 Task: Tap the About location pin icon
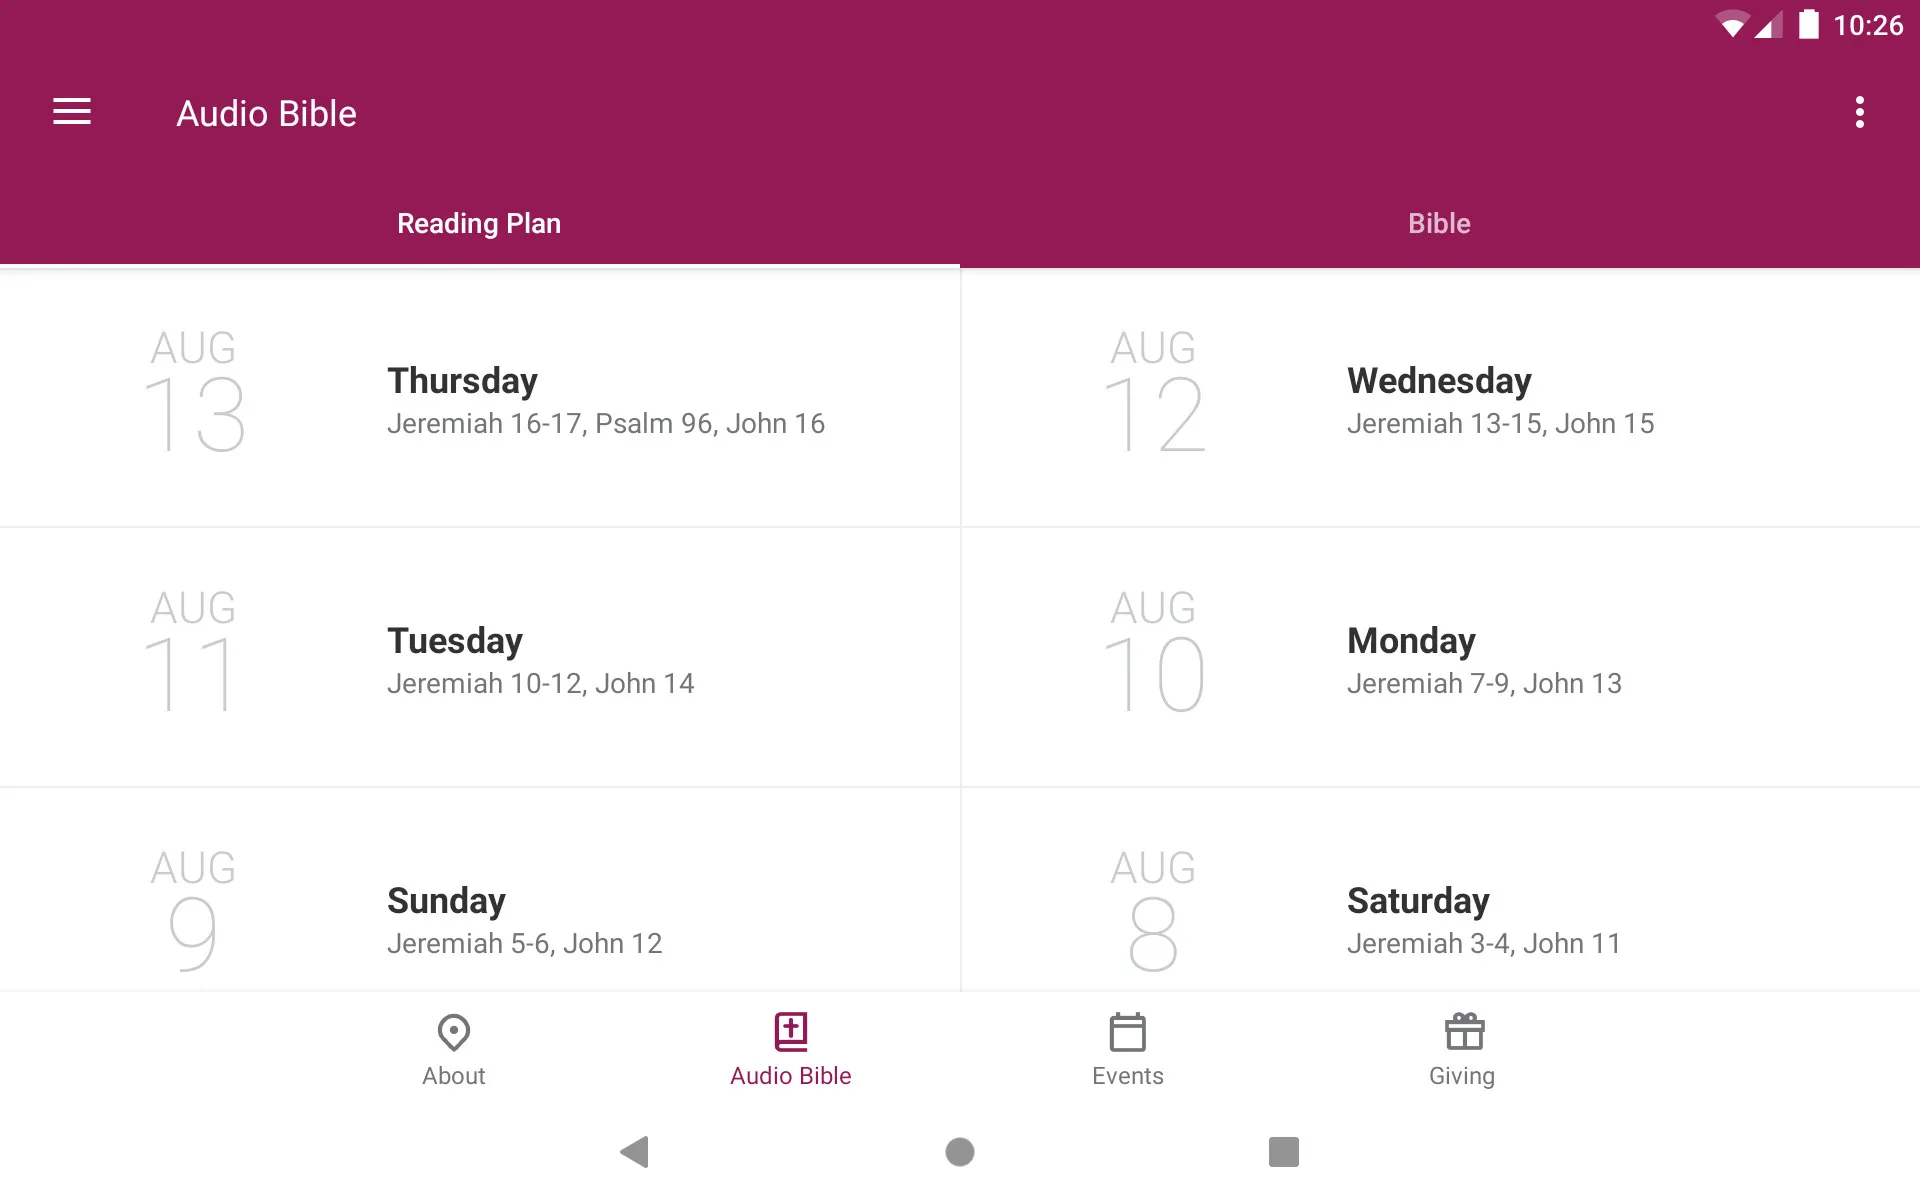coord(453,1033)
